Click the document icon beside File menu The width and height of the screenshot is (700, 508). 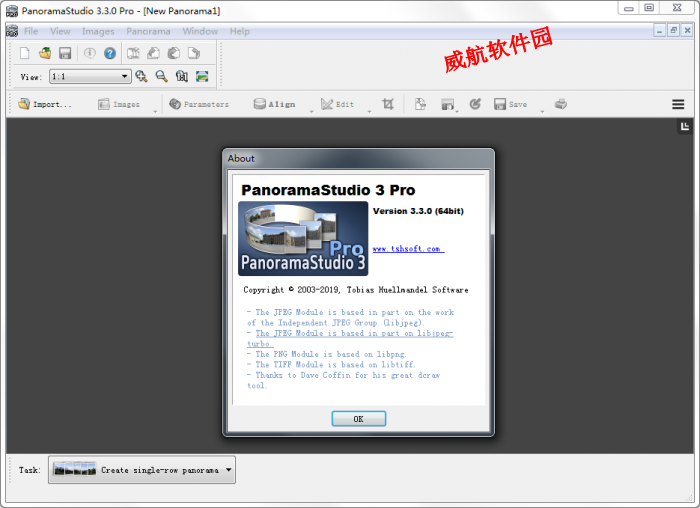coord(12,31)
